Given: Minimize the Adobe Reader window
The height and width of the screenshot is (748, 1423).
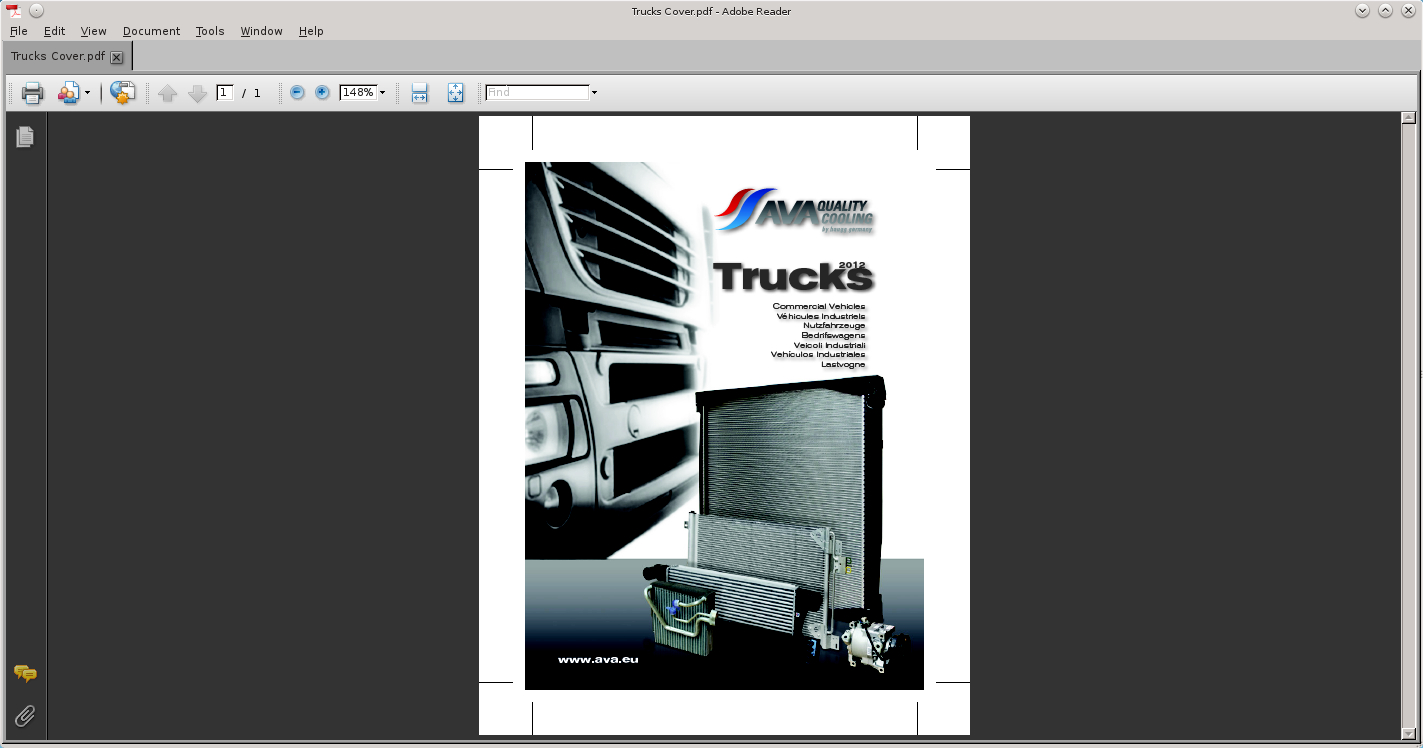Looking at the screenshot, I should tap(1362, 10).
